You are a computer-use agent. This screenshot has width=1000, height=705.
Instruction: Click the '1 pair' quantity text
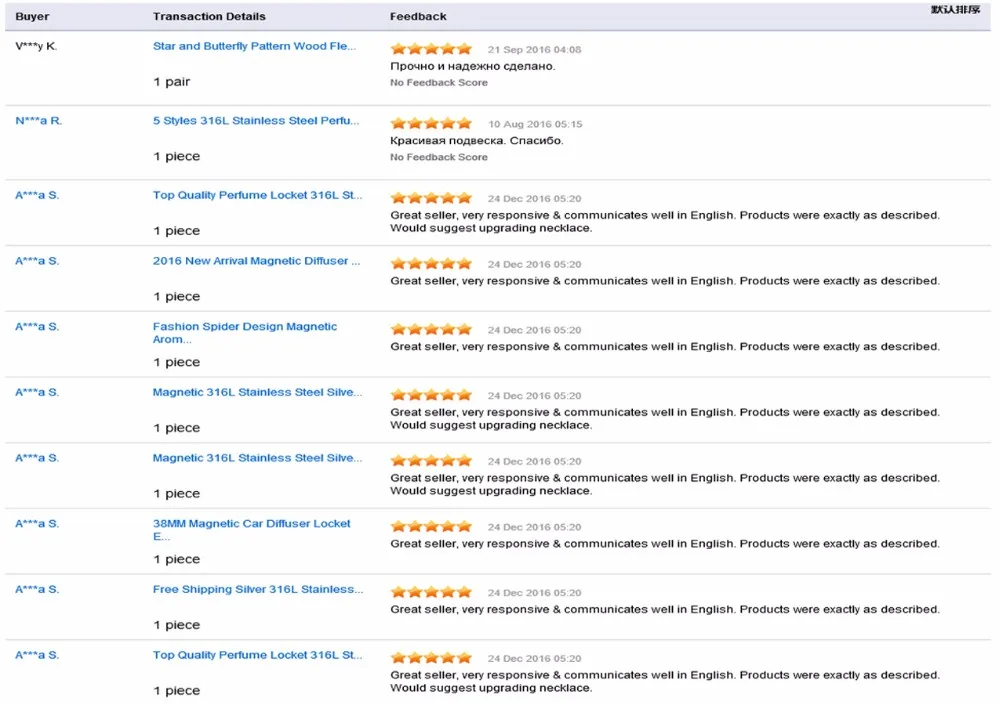171,82
